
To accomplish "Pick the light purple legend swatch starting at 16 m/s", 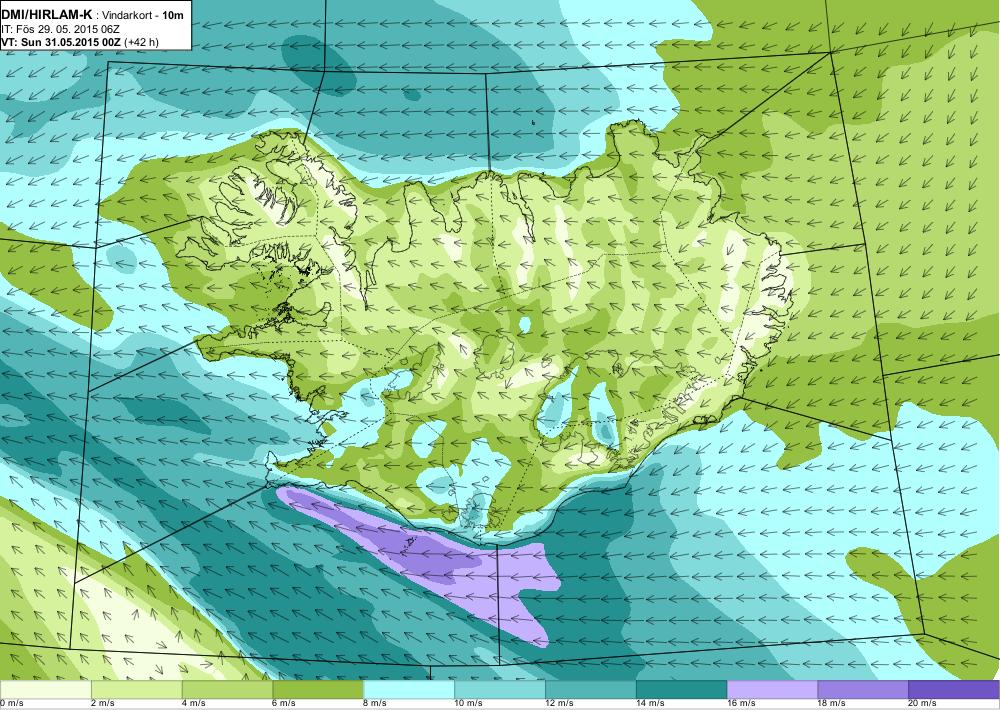I will (x=772, y=689).
